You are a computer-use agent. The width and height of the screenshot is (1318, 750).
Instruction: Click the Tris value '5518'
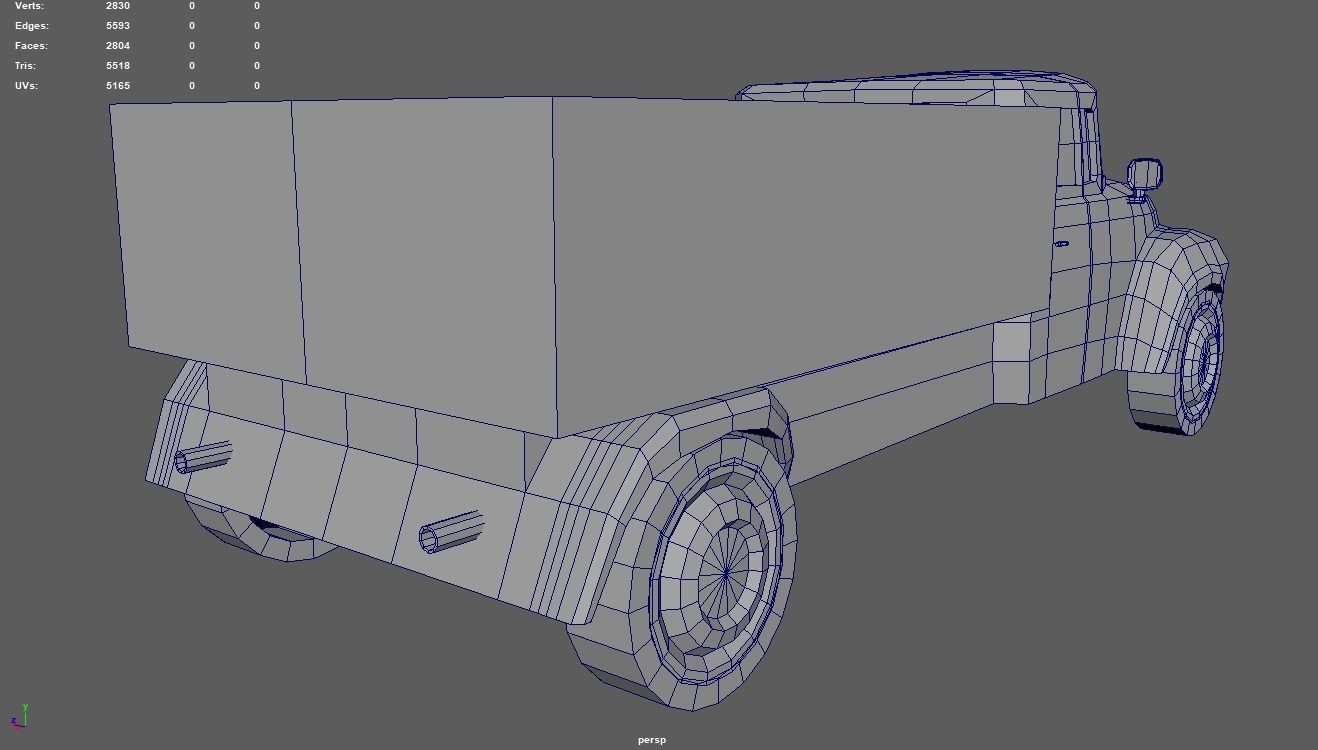coord(118,66)
